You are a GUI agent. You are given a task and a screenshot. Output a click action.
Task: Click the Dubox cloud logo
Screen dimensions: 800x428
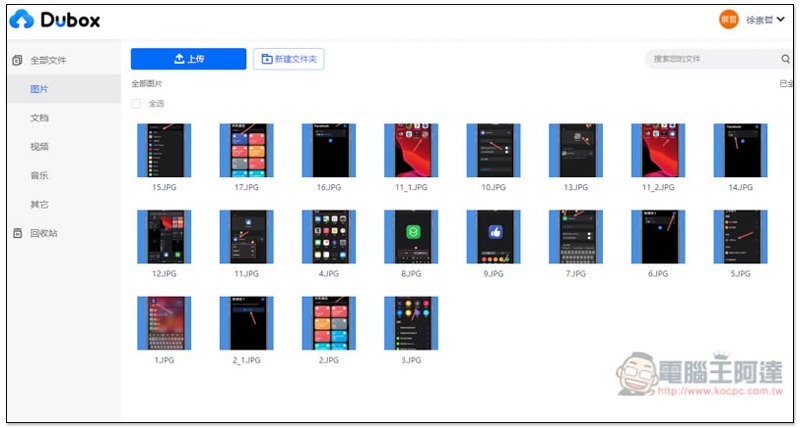coord(24,20)
